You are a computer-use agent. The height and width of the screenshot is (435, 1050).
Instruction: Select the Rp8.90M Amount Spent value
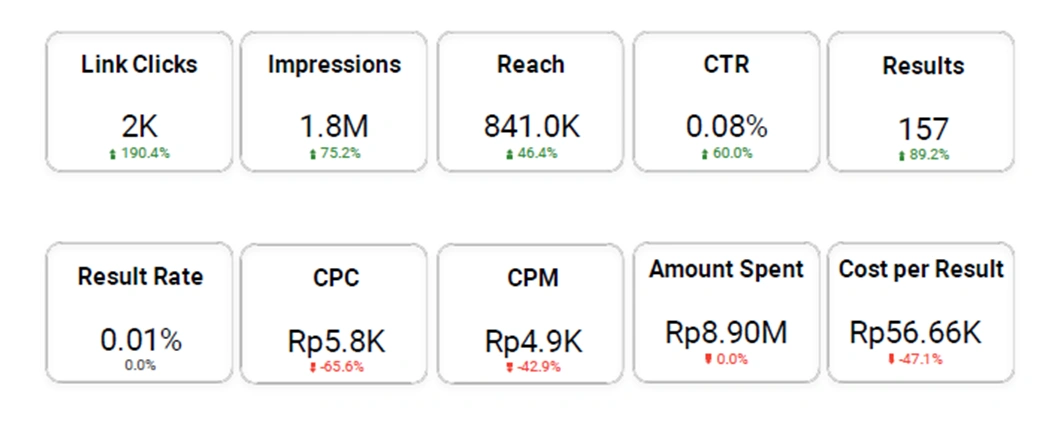coord(726,333)
